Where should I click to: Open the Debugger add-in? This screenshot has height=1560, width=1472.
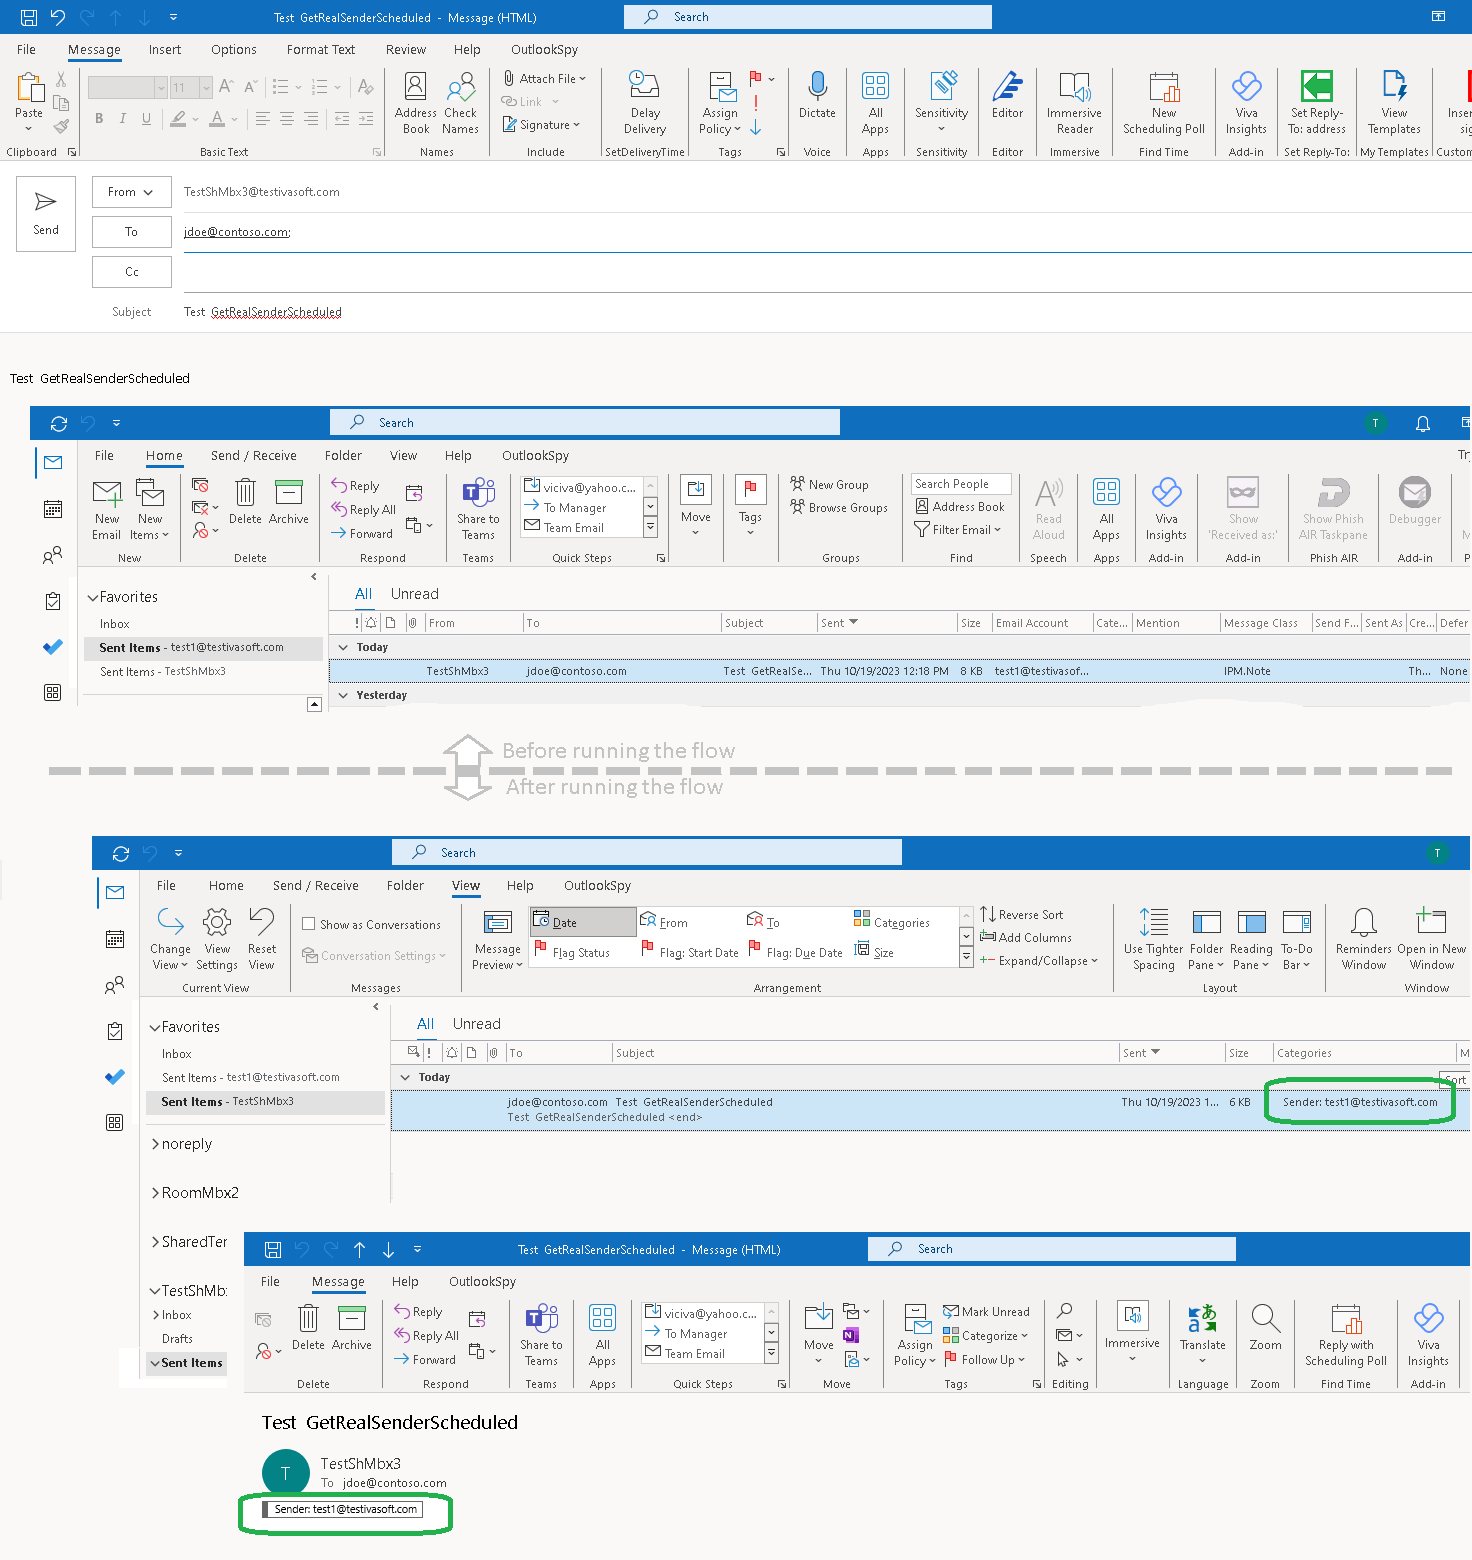[1415, 502]
